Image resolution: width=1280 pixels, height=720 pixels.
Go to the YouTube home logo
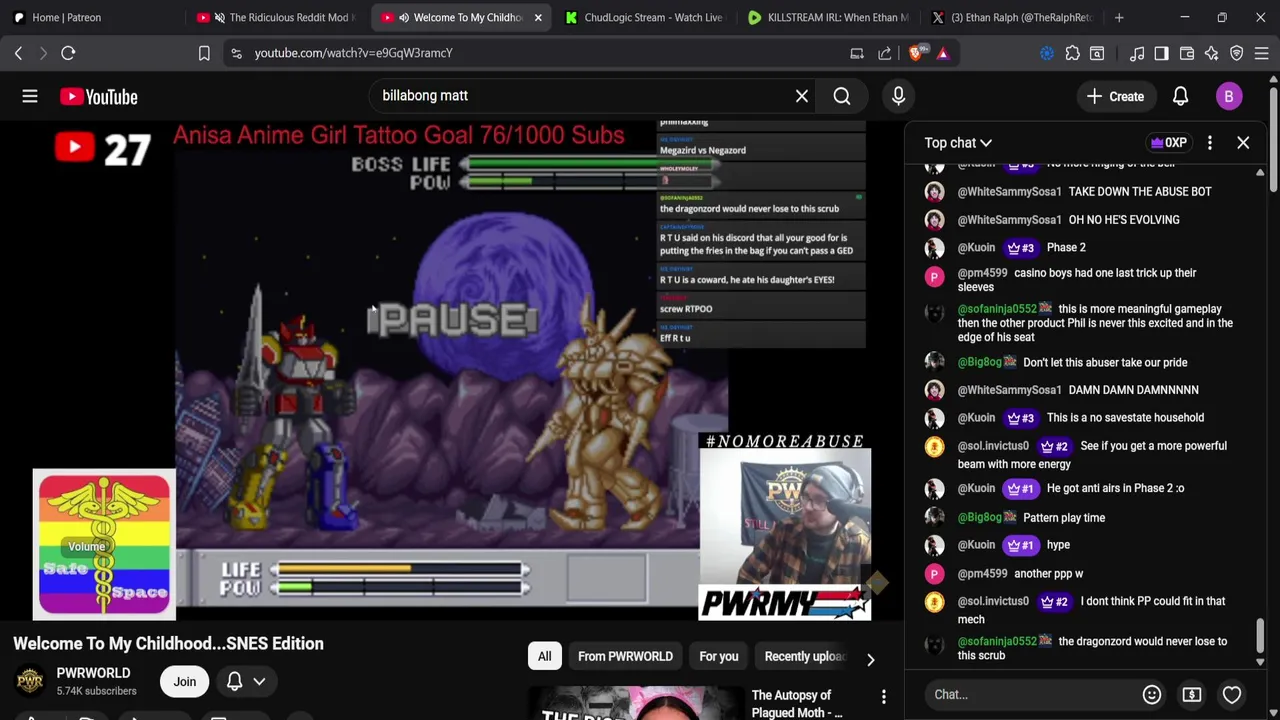[98, 96]
